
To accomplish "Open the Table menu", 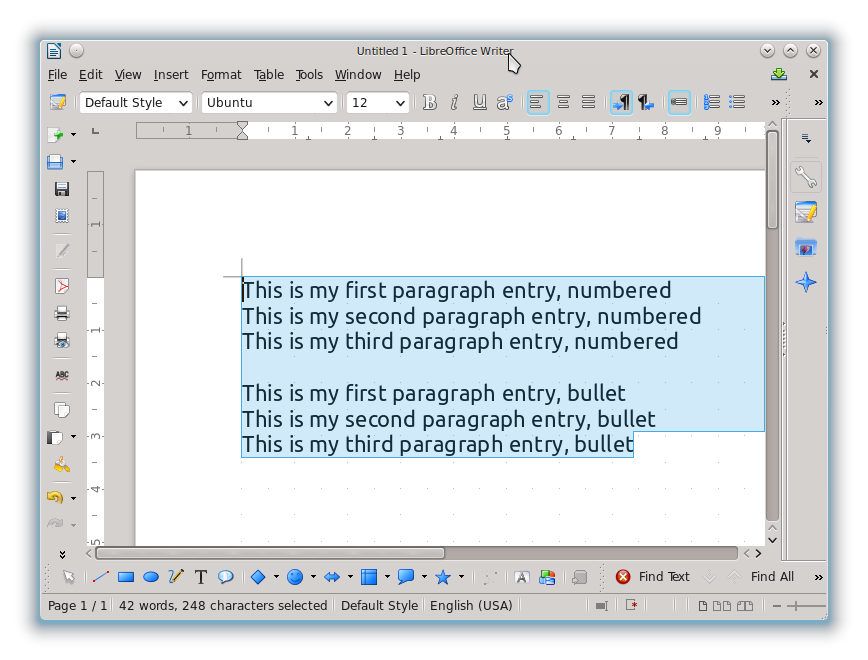I will tap(268, 74).
